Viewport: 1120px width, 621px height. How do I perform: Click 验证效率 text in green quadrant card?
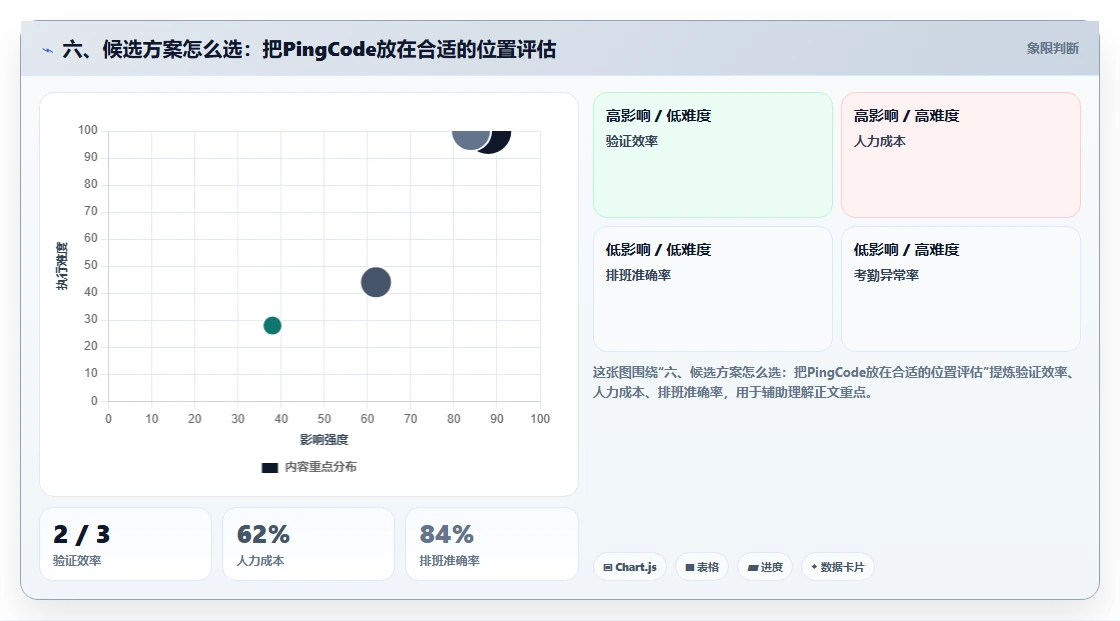pyautogui.click(x=632, y=141)
